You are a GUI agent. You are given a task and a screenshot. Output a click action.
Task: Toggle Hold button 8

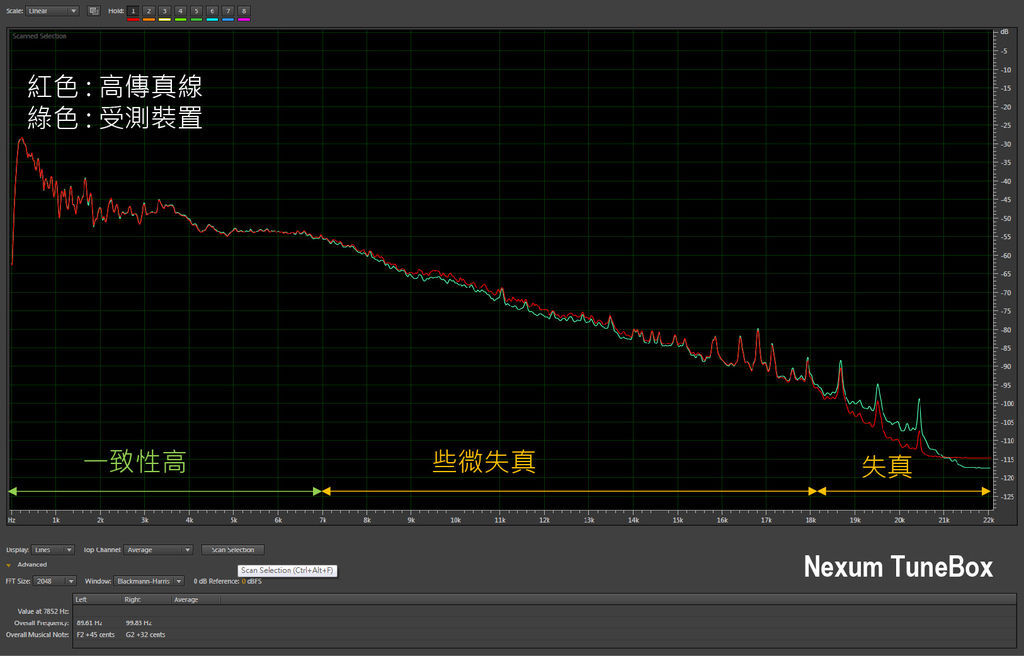pyautogui.click(x=244, y=11)
